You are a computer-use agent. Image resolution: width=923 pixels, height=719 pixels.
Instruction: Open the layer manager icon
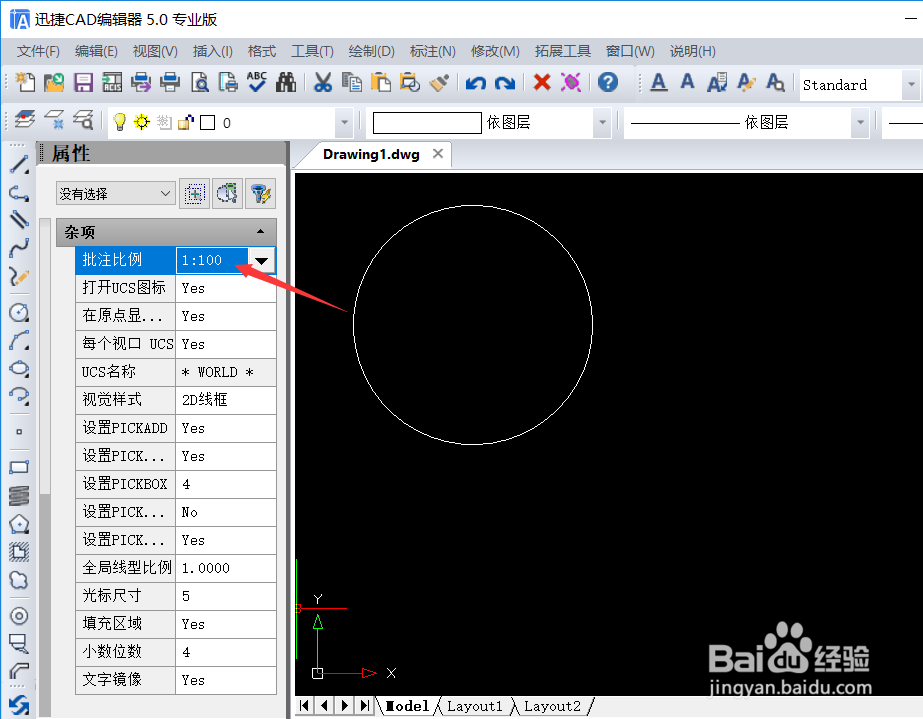click(24, 120)
